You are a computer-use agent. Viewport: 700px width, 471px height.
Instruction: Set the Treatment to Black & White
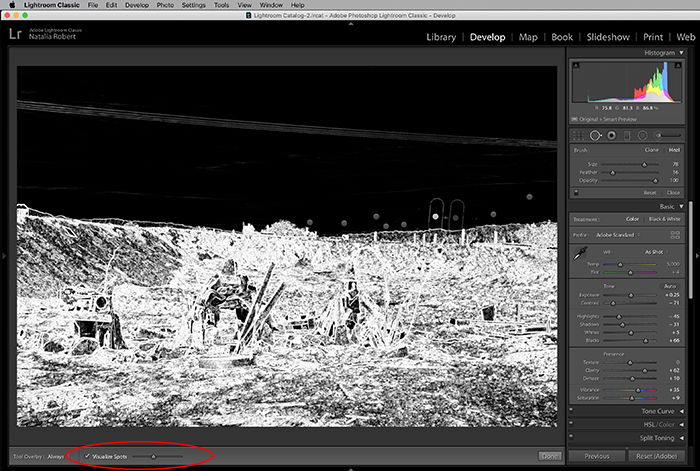click(662, 219)
